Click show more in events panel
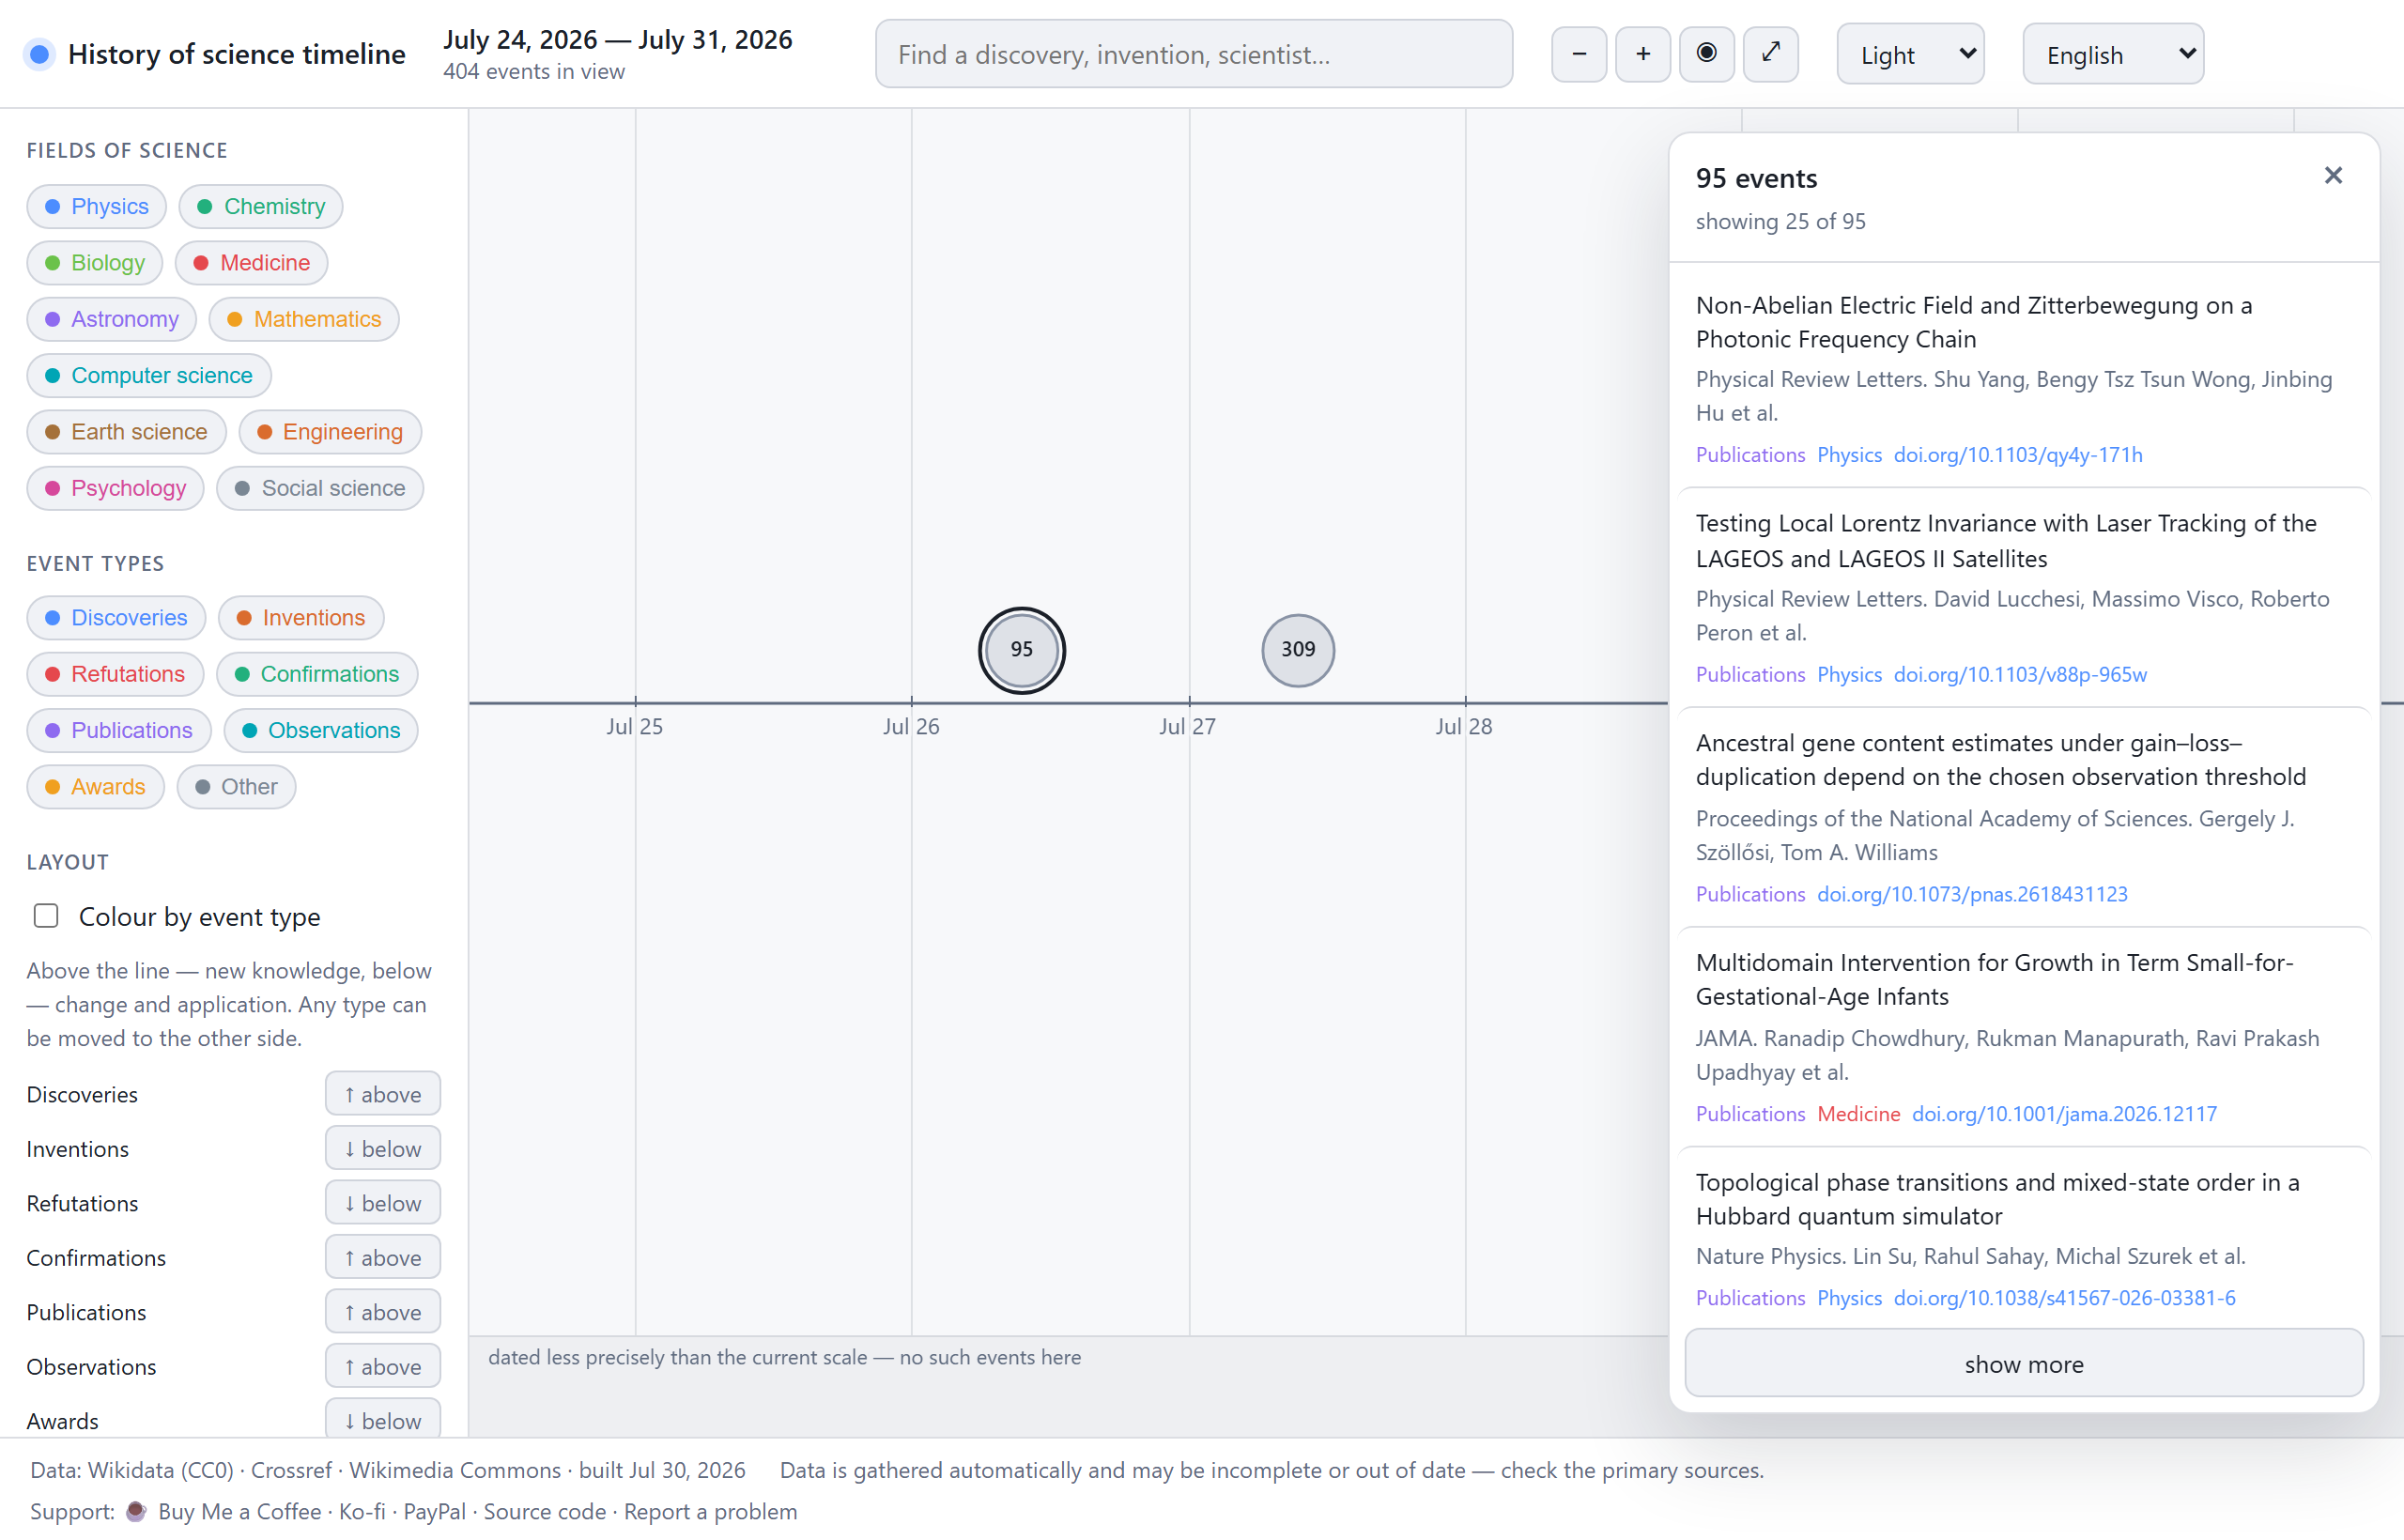Viewport: 2404px width, 1540px height. click(2023, 1364)
